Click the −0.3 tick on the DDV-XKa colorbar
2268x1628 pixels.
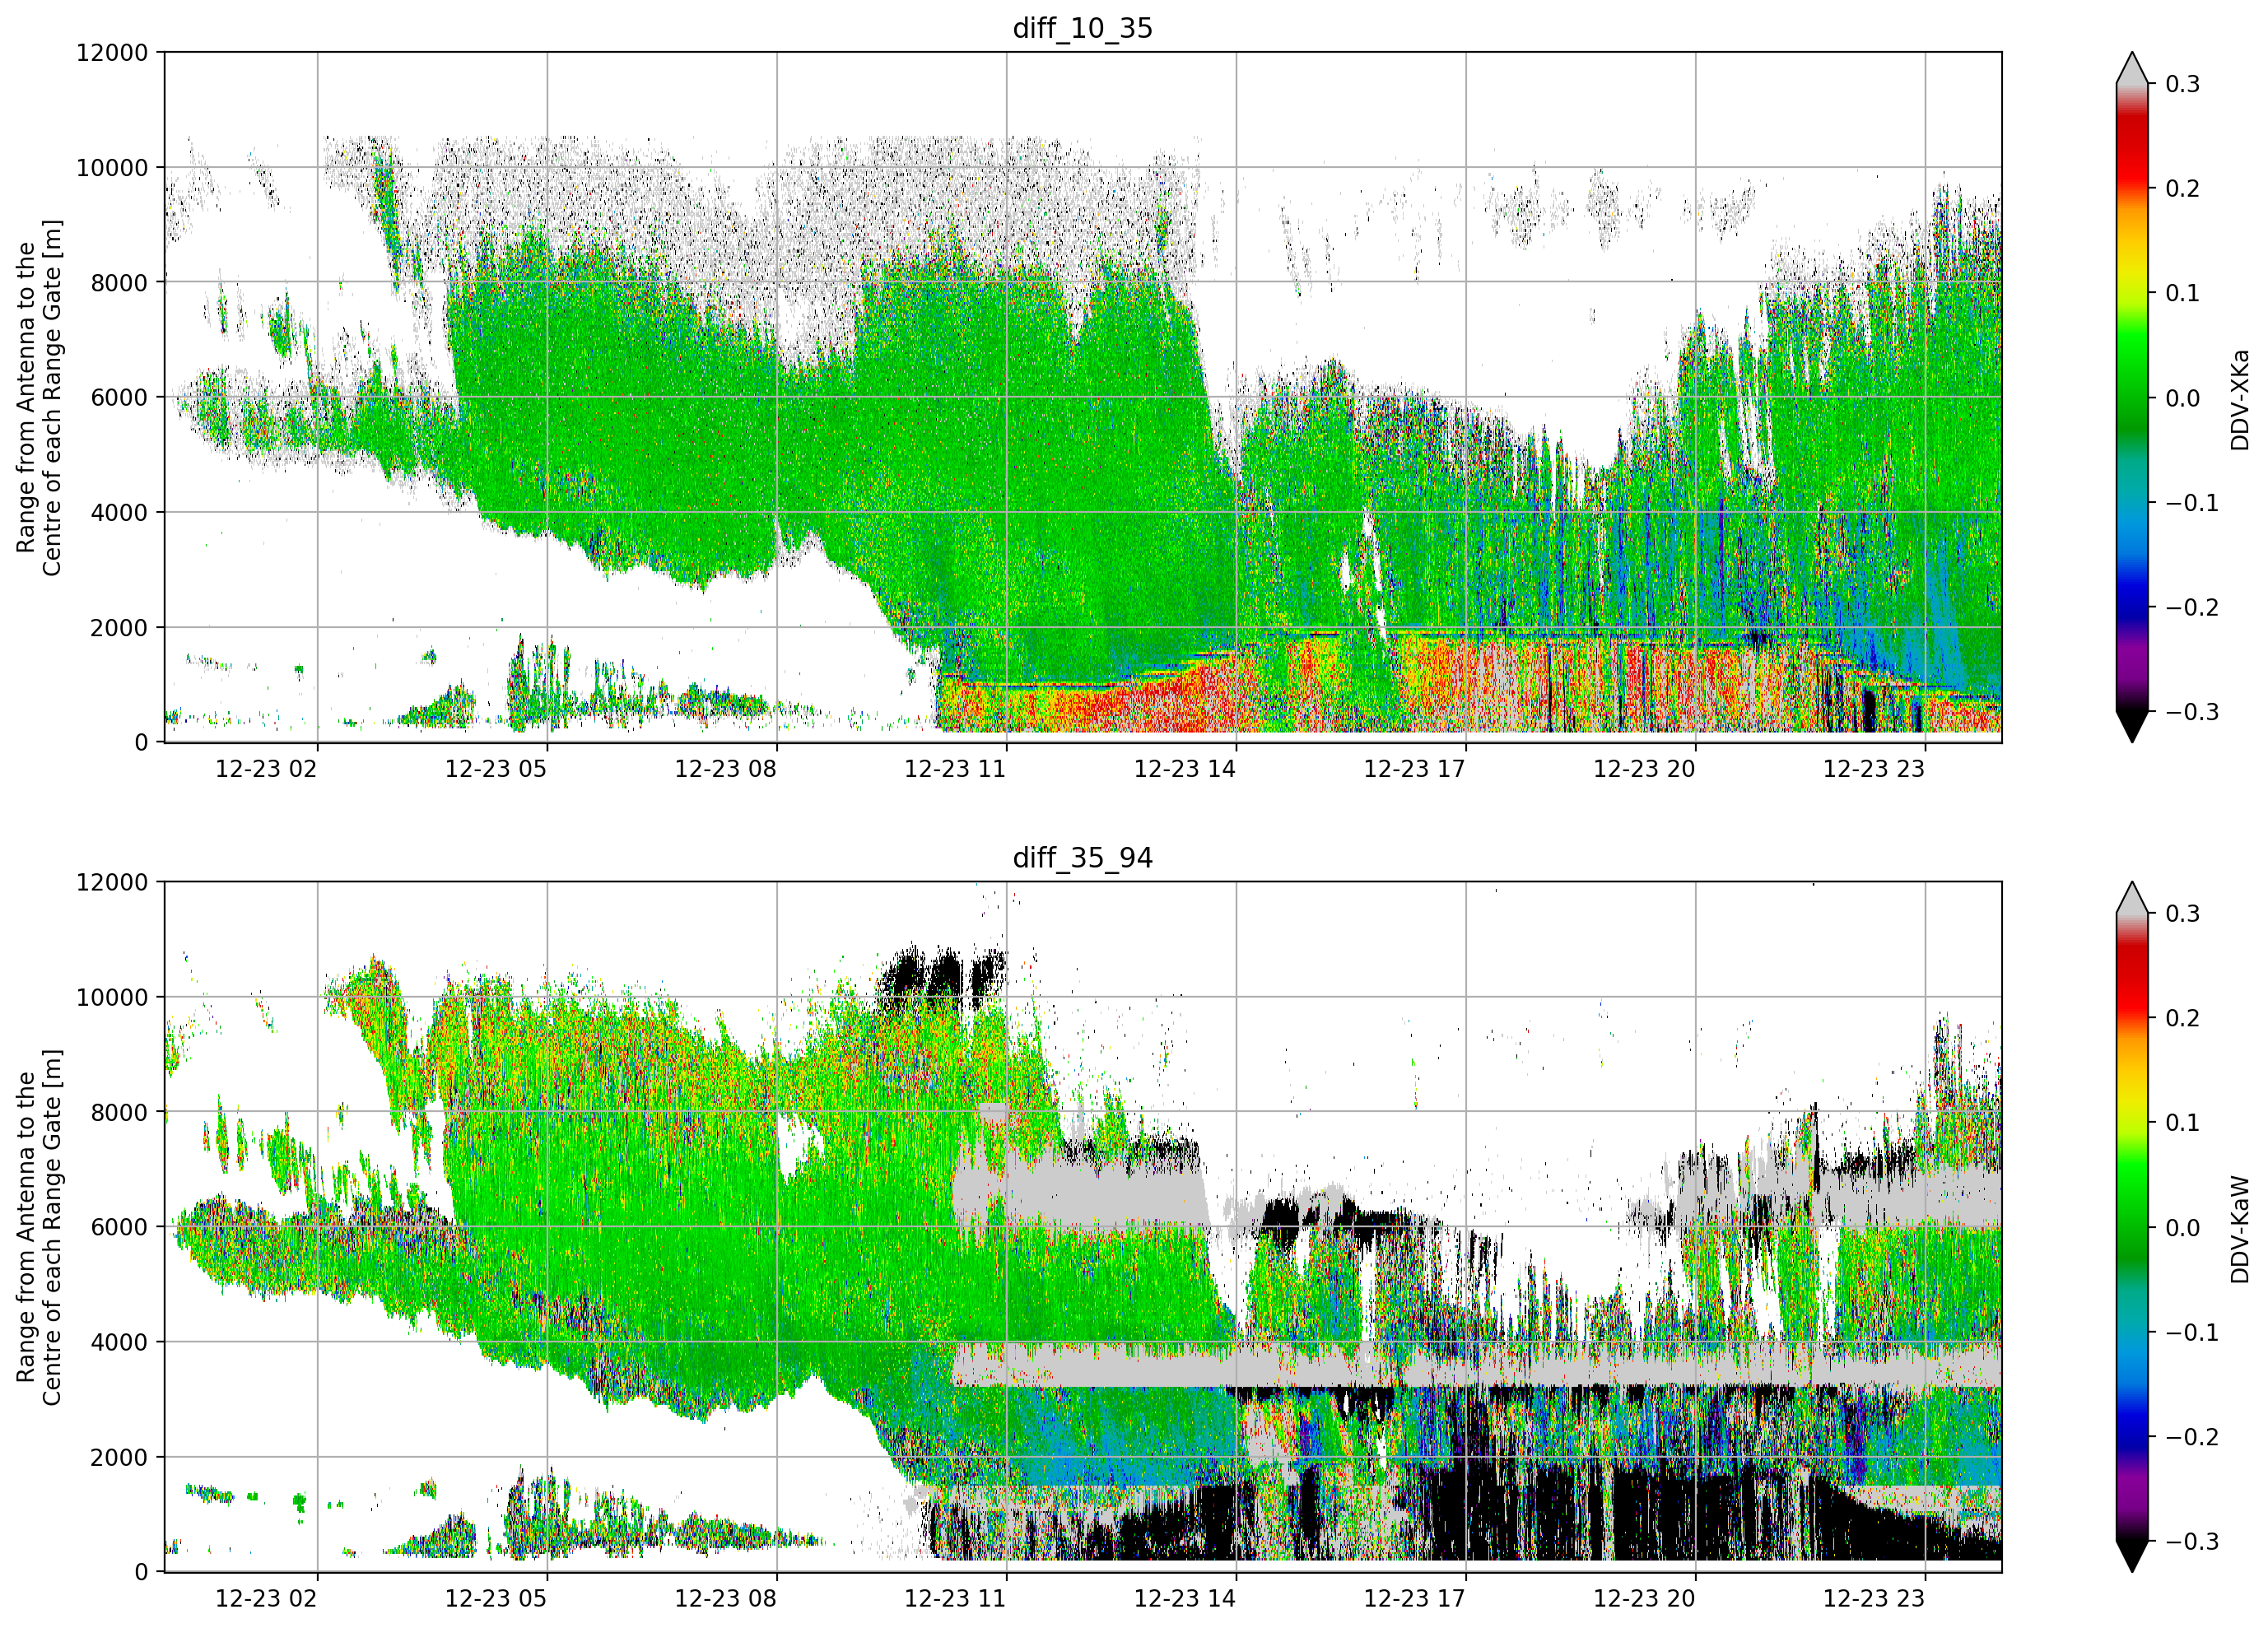click(2192, 712)
